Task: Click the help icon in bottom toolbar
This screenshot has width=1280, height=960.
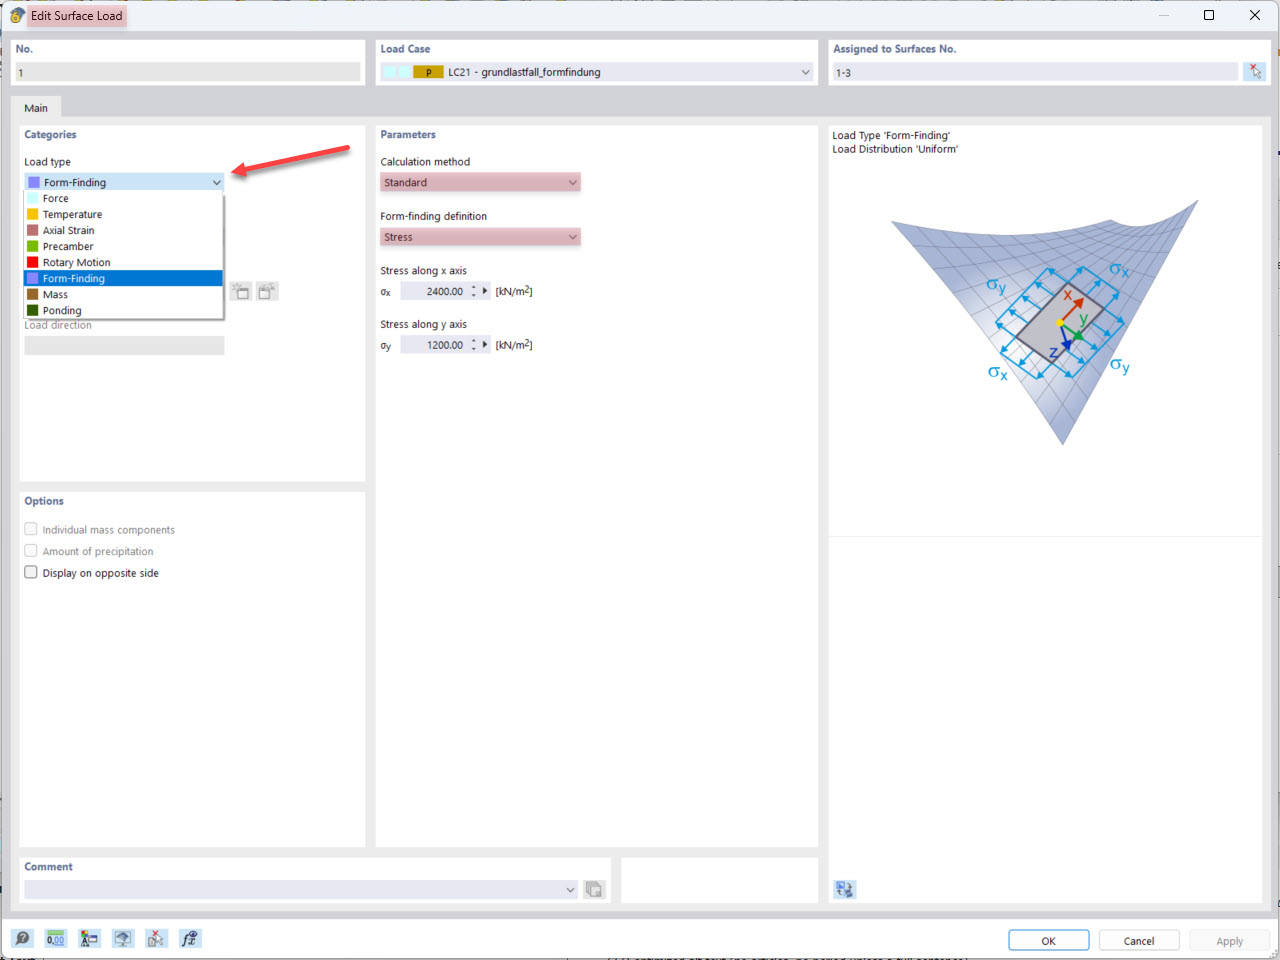Action: pos(22,938)
